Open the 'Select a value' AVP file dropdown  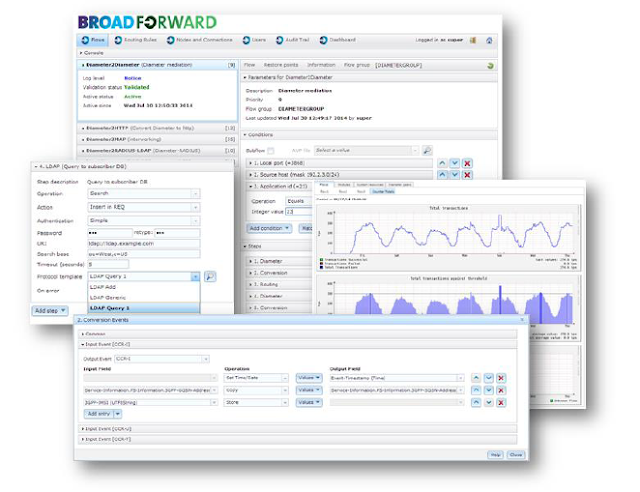coord(367,150)
